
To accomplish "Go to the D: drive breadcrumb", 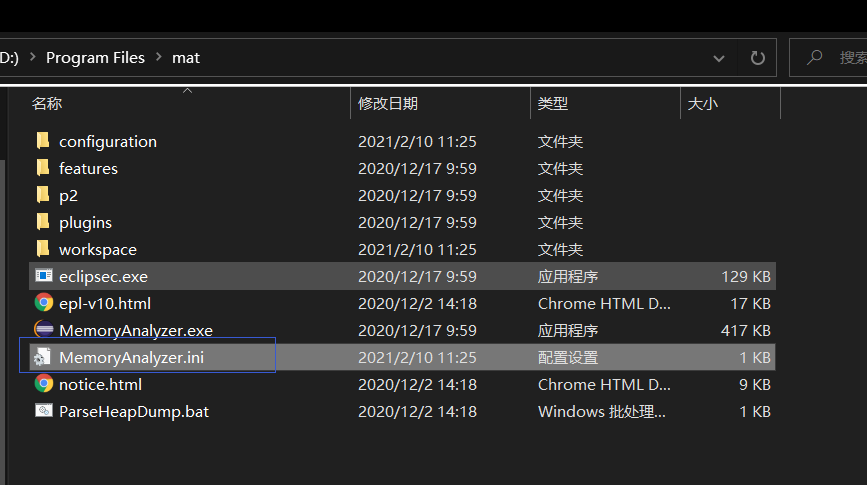I will click(x=9, y=58).
